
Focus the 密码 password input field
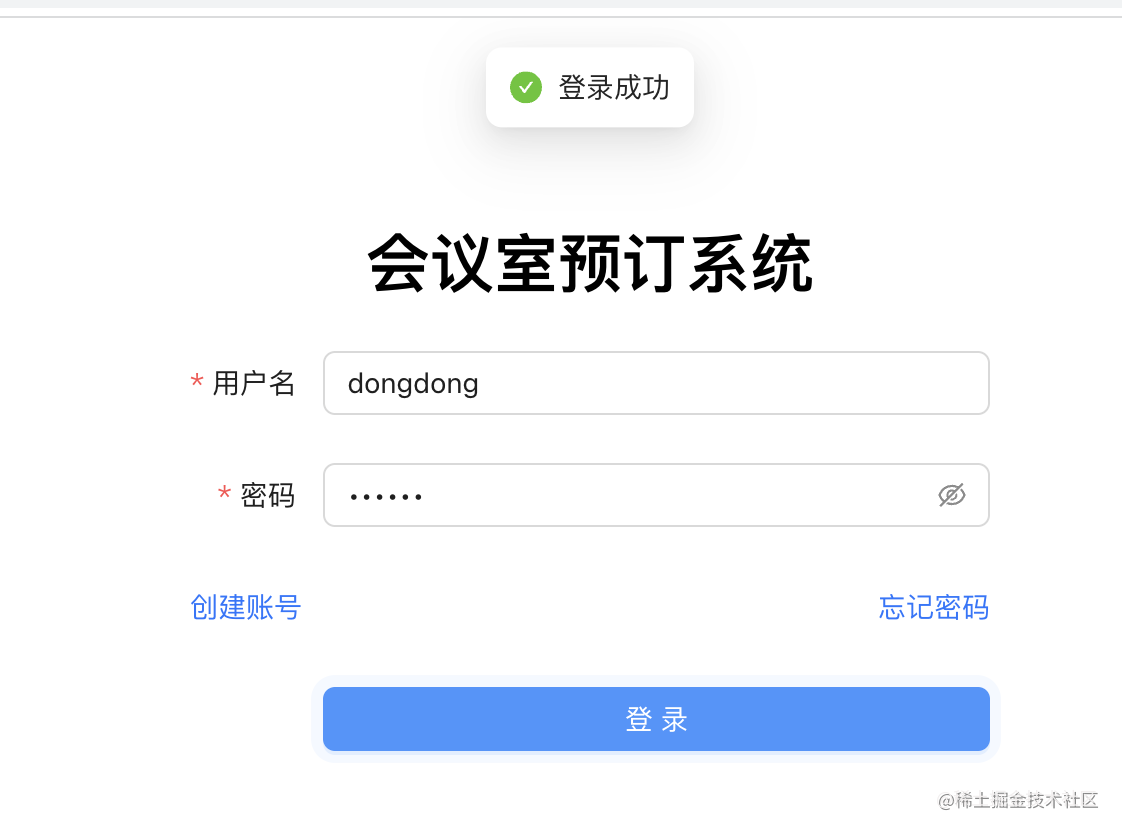(656, 495)
